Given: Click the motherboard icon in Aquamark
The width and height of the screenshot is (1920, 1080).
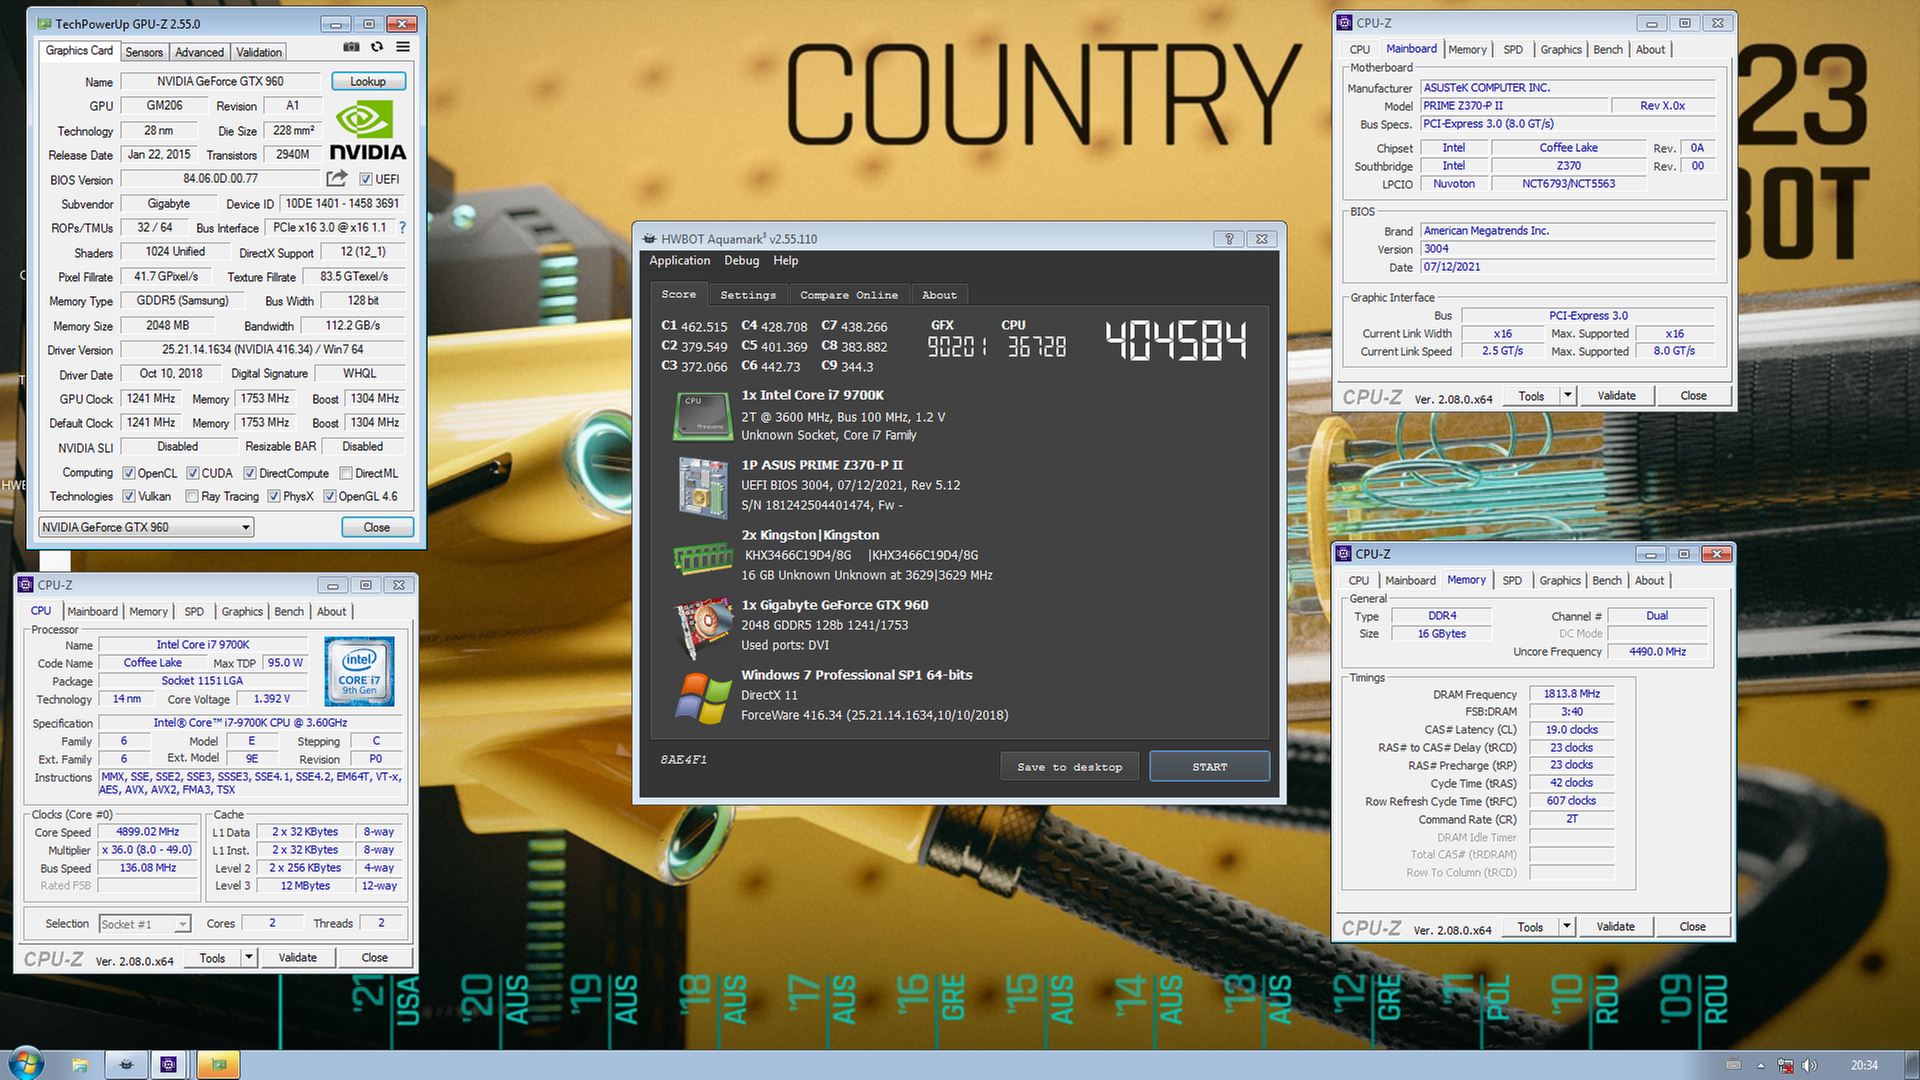Looking at the screenshot, I should [x=703, y=488].
